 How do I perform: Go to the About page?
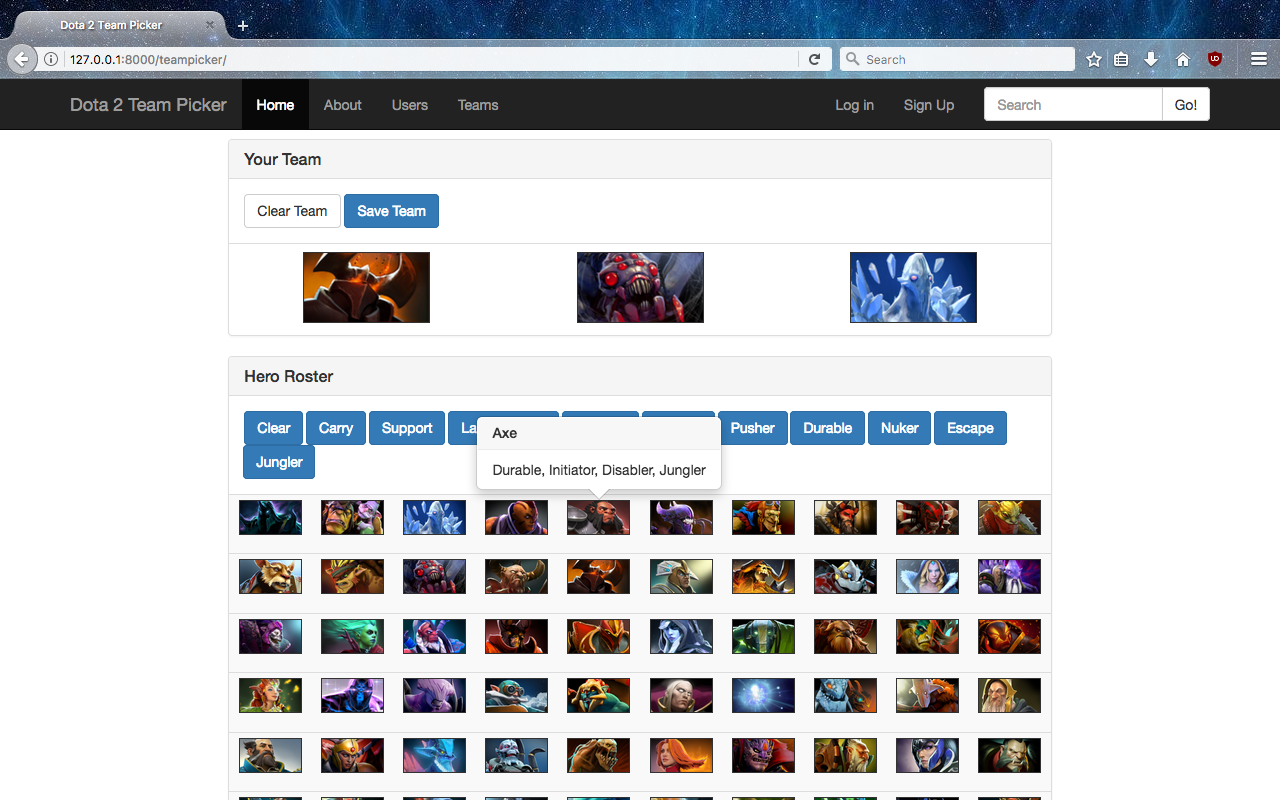point(343,105)
